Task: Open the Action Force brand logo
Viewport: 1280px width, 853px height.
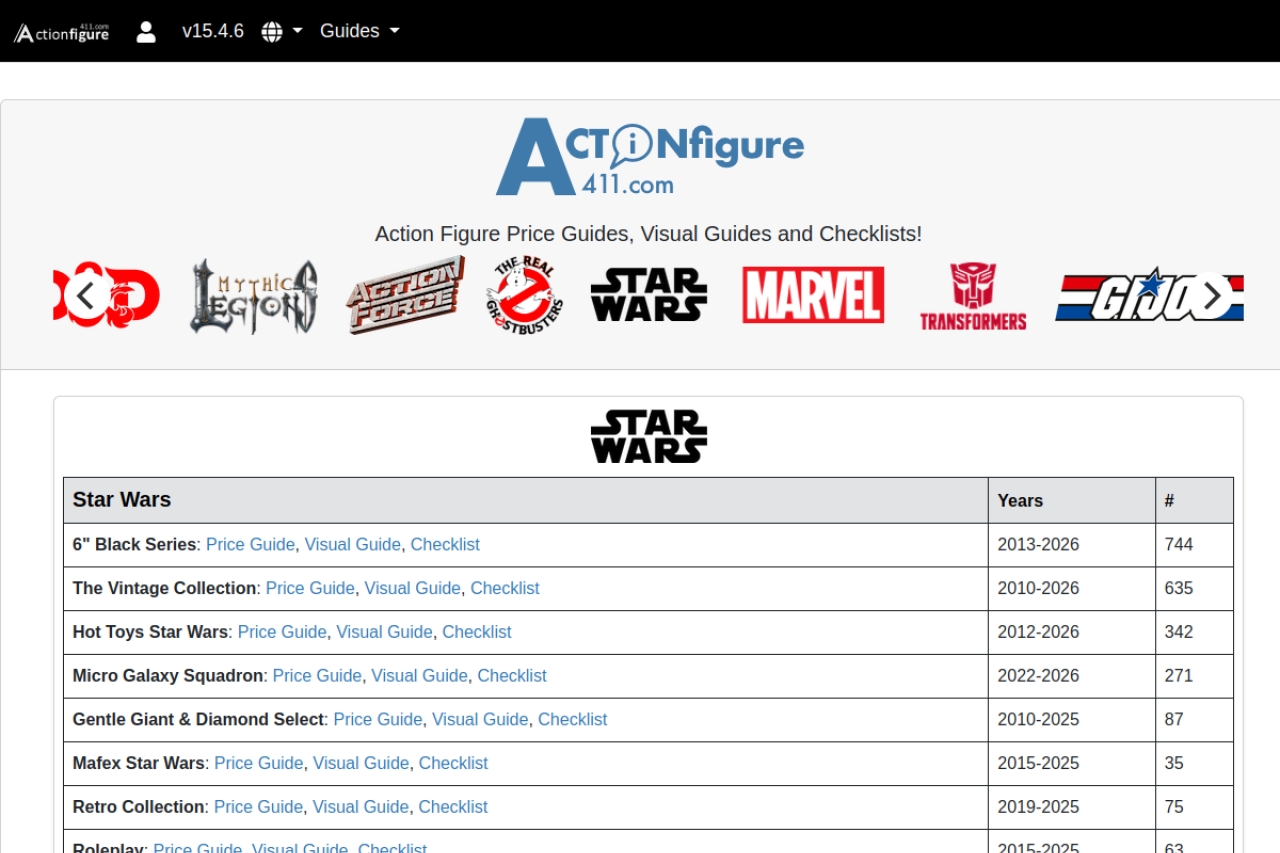Action: coord(405,295)
